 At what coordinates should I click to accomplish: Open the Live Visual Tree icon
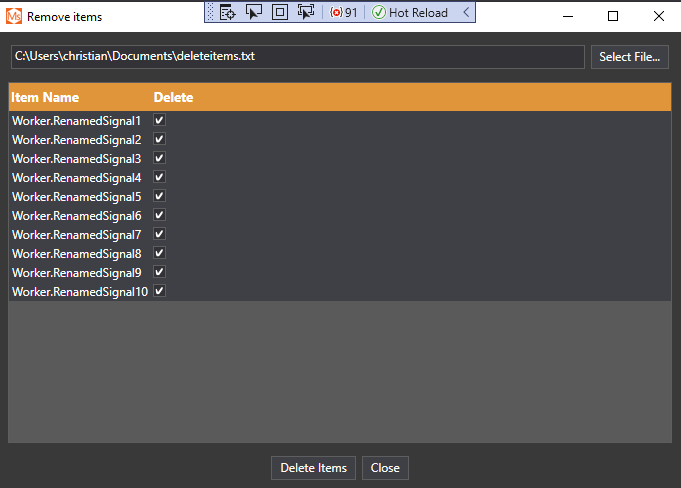pyautogui.click(x=228, y=12)
